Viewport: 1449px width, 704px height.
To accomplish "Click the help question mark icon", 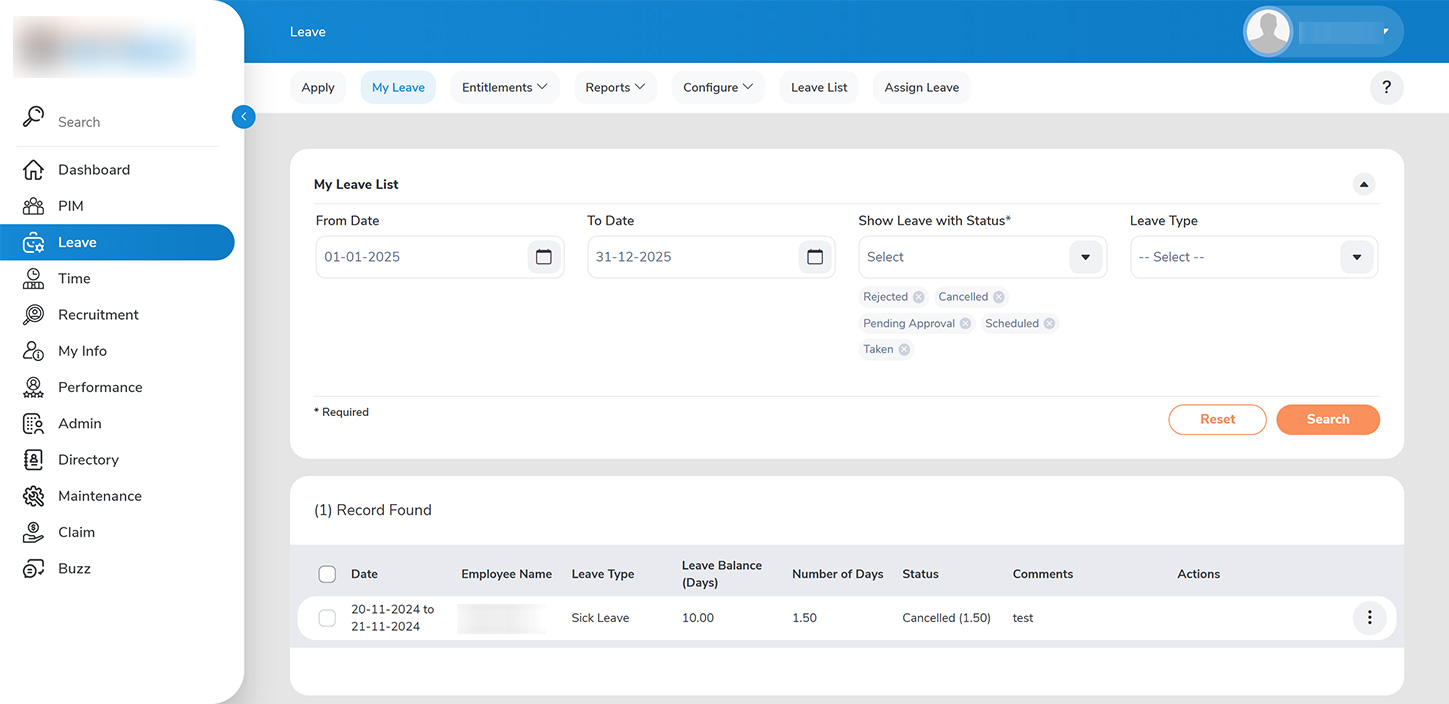I will click(x=1386, y=87).
